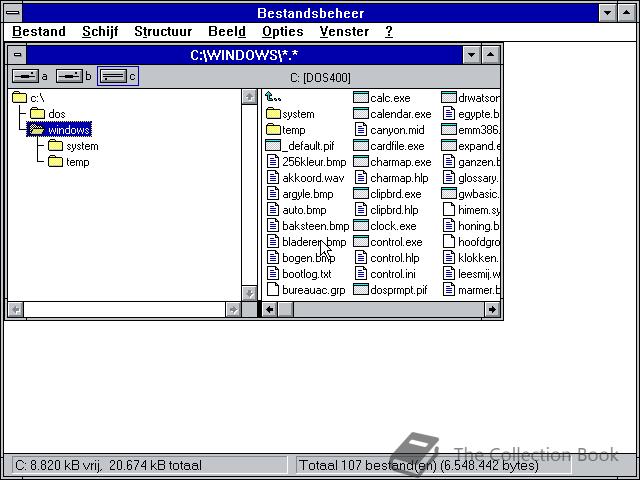Select drive c icon
This screenshot has height=480, width=640.
coord(113,76)
